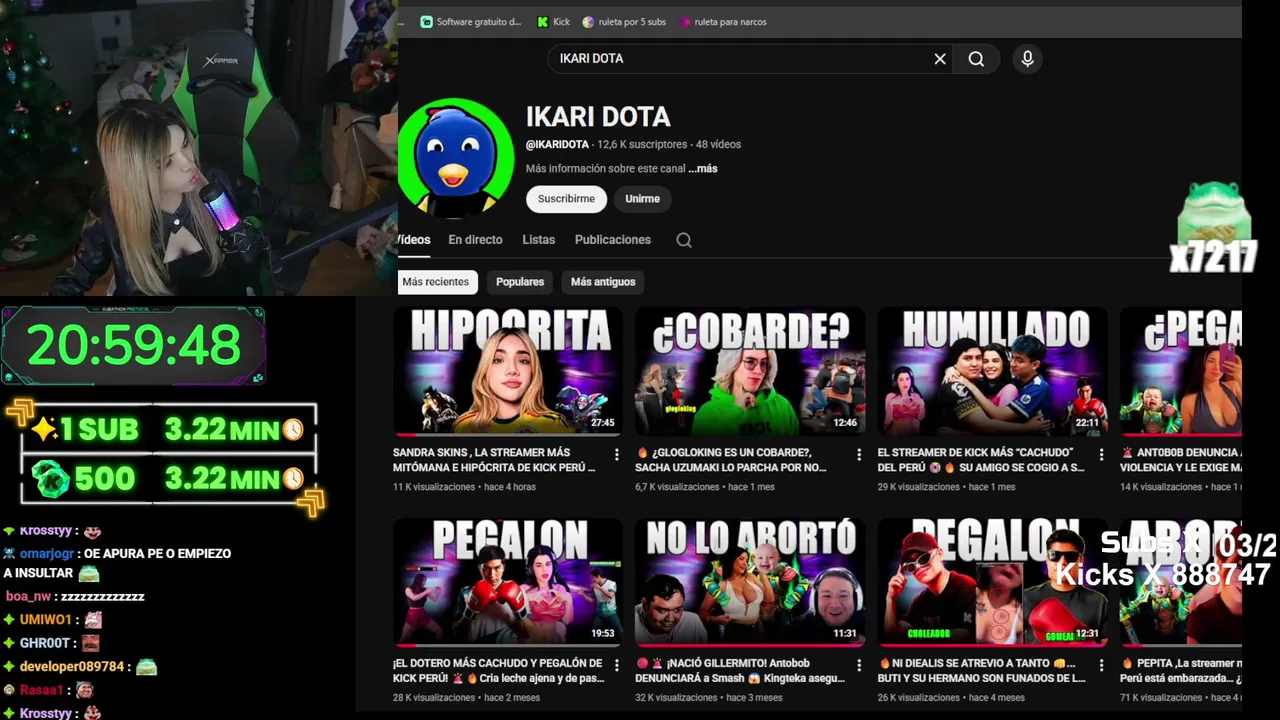Open options menu for DOTERO MÁS CACHUDO video
The image size is (1280, 720).
pos(617,665)
